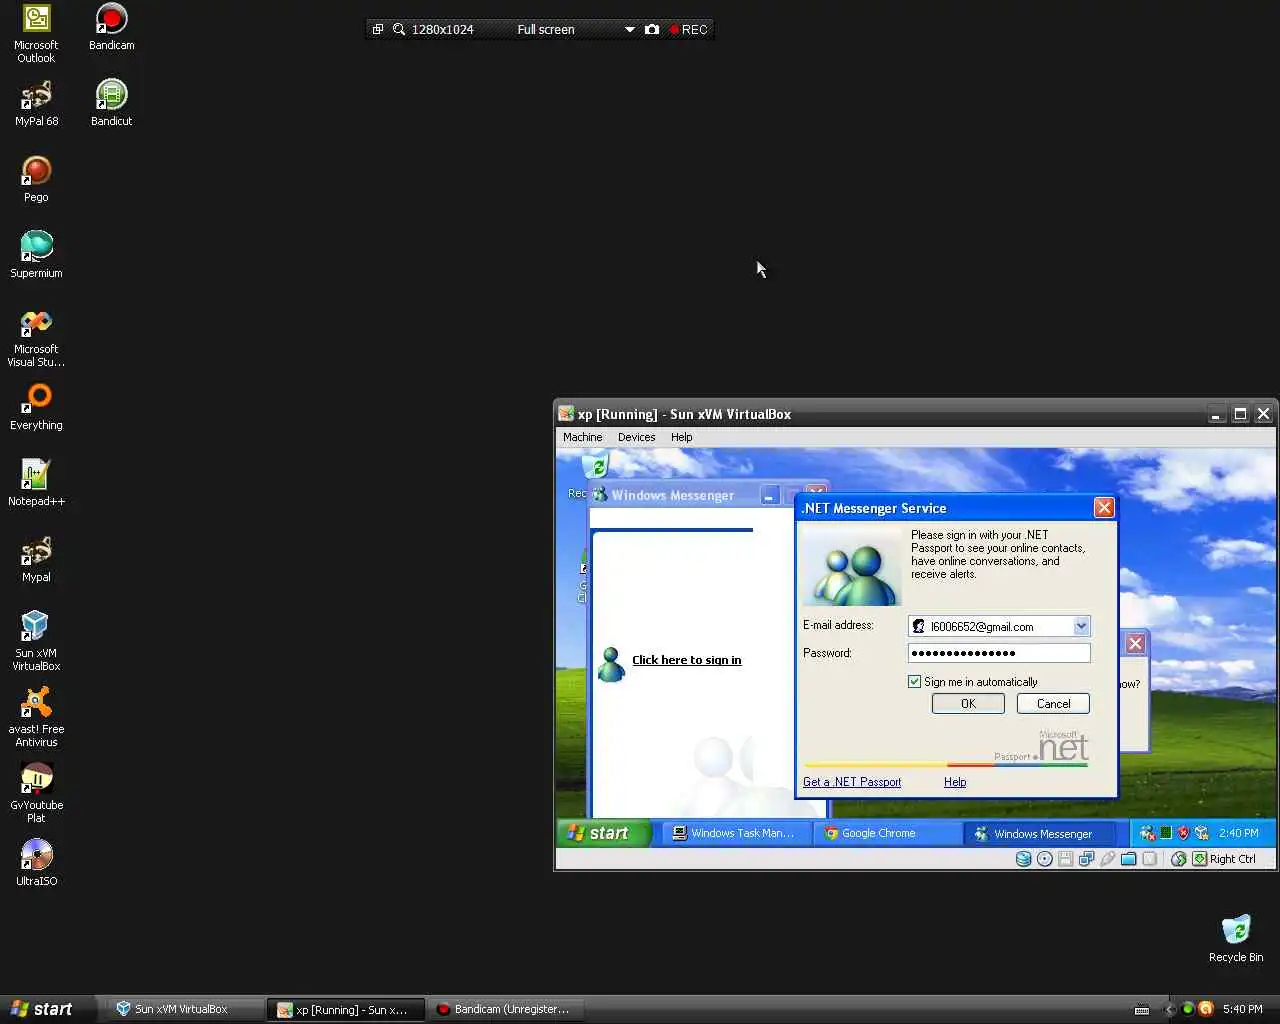Click the 1280x1024 resolution text in Bandicam bar
The height and width of the screenshot is (1024, 1280).
(x=443, y=29)
